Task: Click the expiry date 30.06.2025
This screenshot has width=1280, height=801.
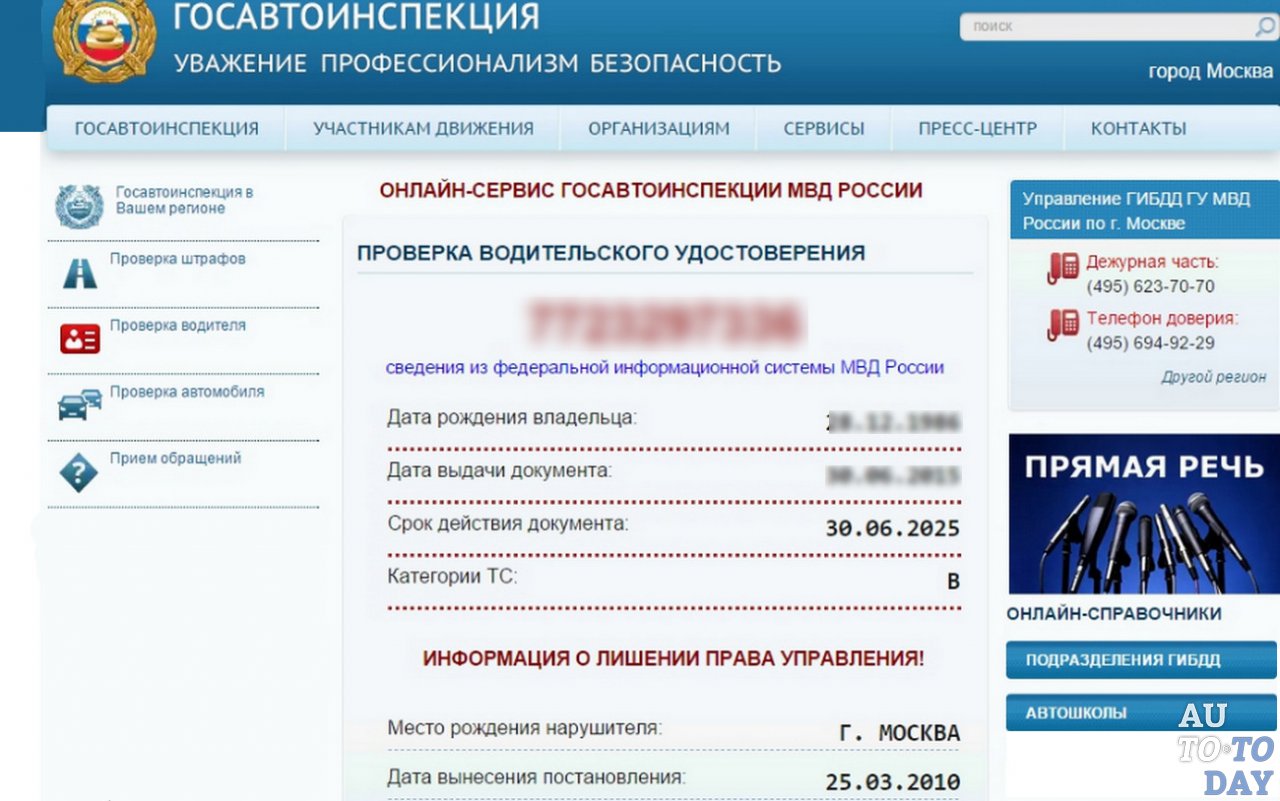Action: 892,529
